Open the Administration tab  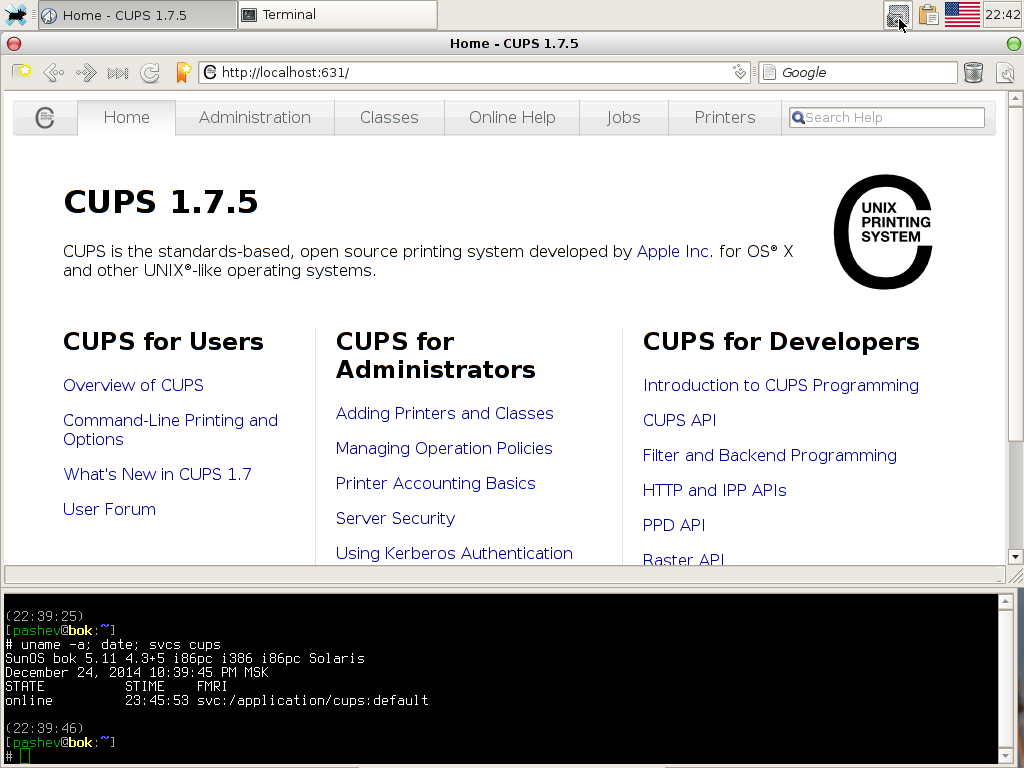click(x=255, y=118)
